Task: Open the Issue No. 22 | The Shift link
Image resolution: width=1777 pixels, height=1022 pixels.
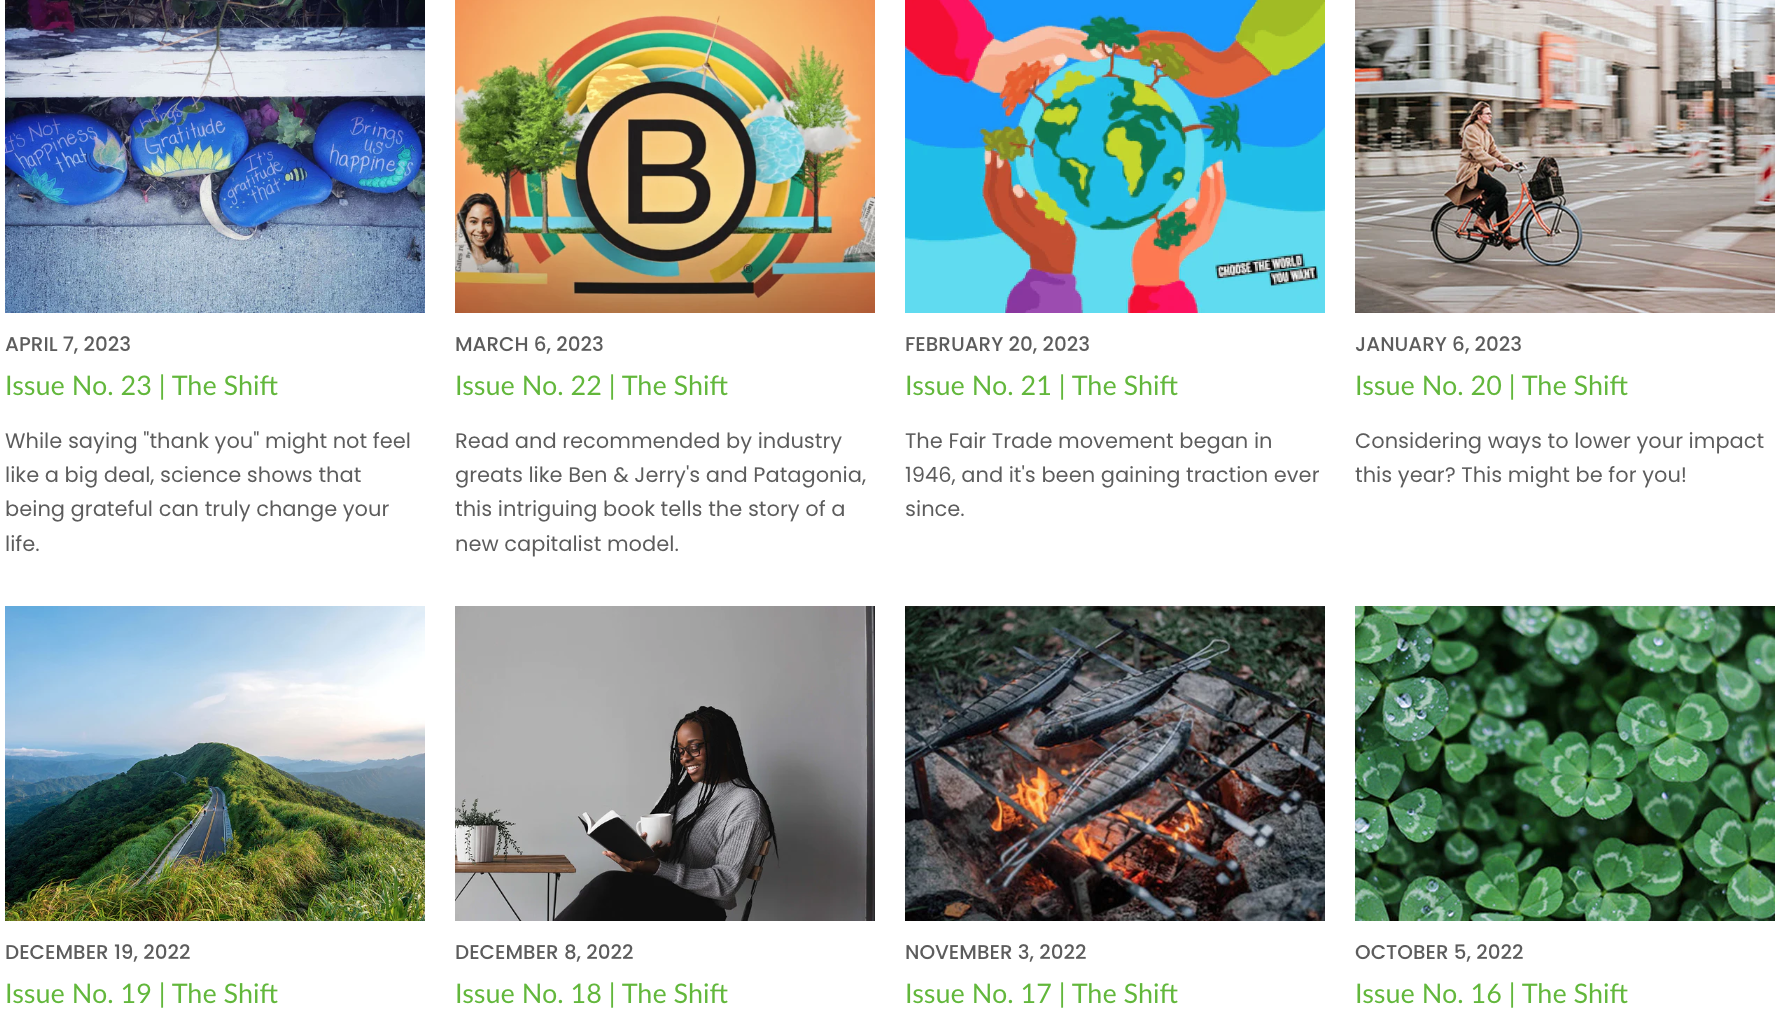Action: pos(591,386)
